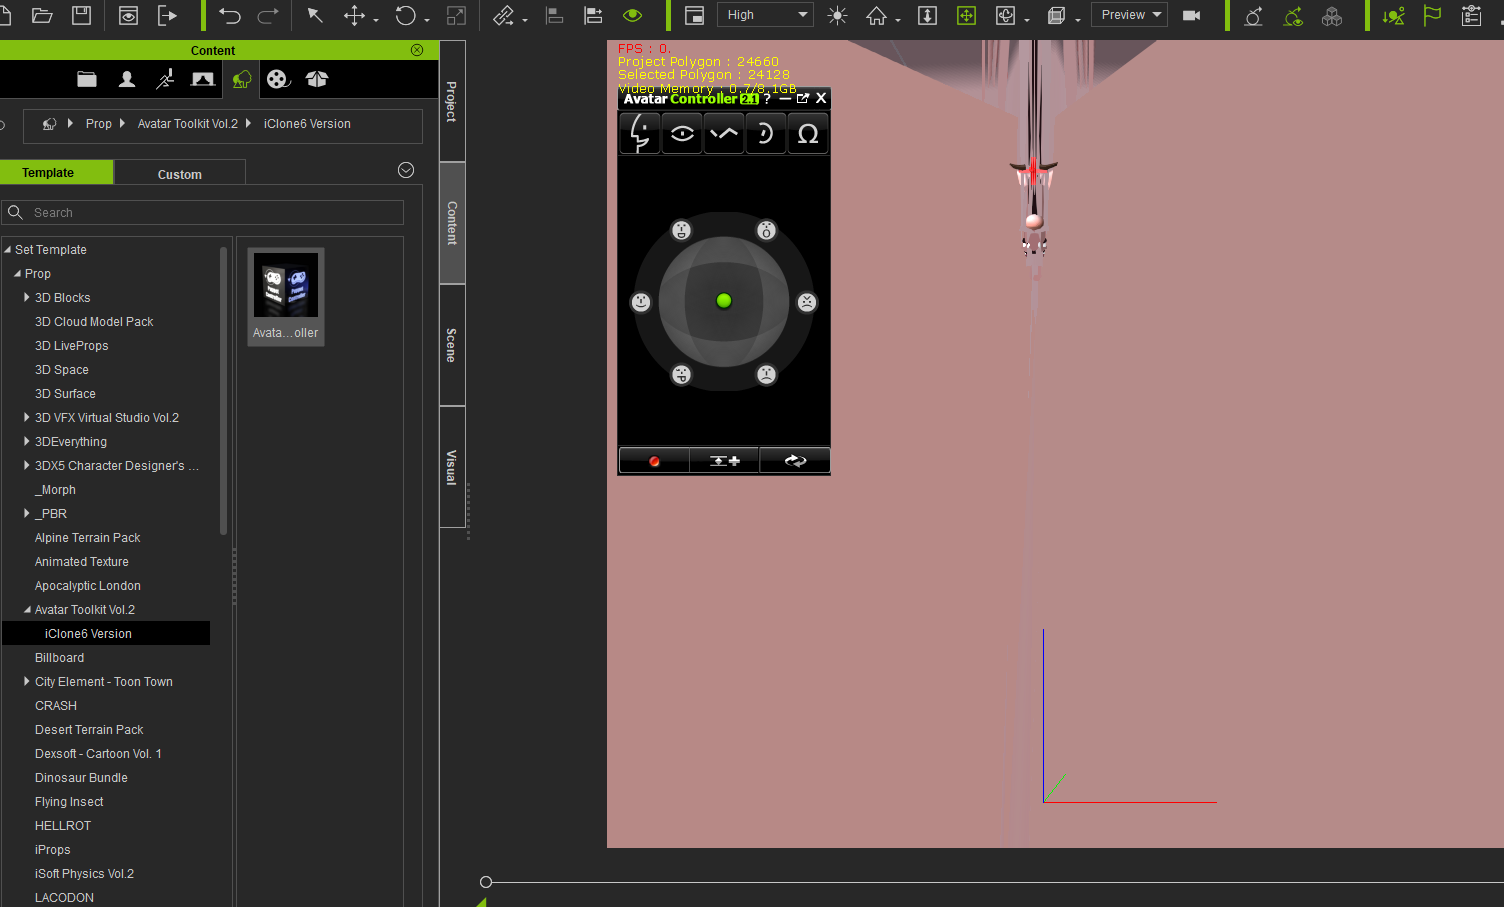1504x907 pixels.
Task: Select Billboard in the template tree
Action: 60,658
